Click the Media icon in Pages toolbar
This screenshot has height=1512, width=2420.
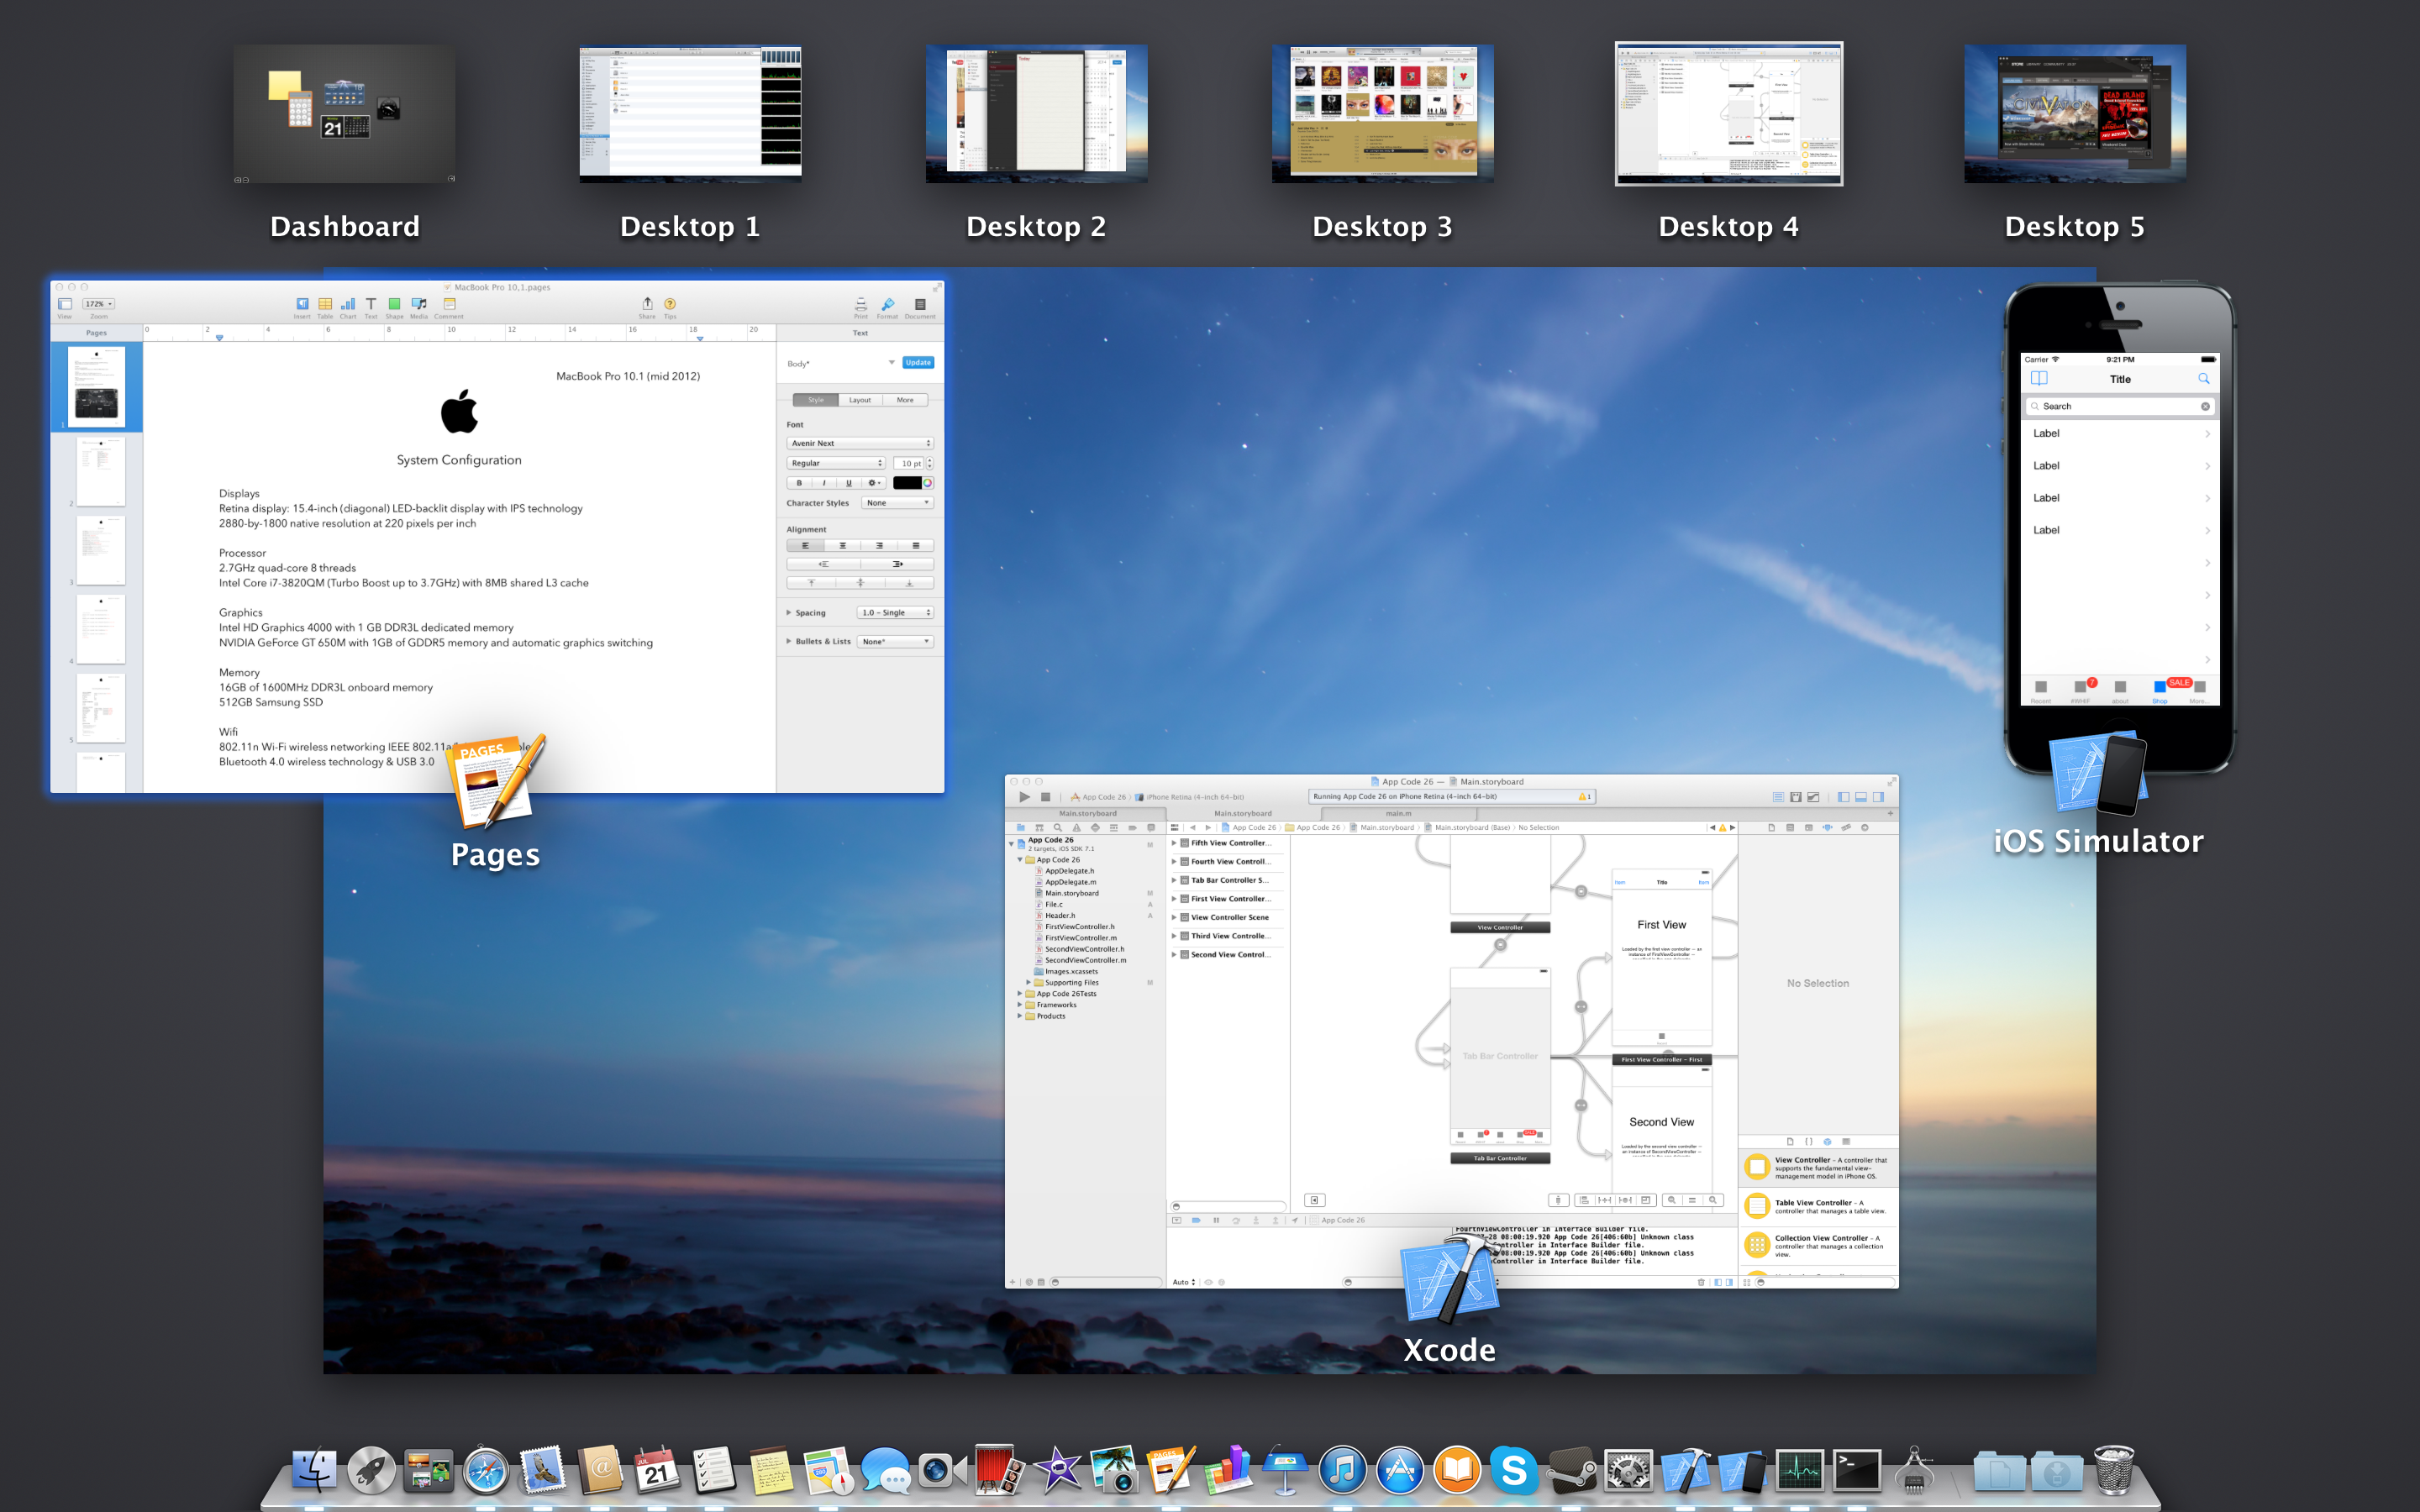418,304
